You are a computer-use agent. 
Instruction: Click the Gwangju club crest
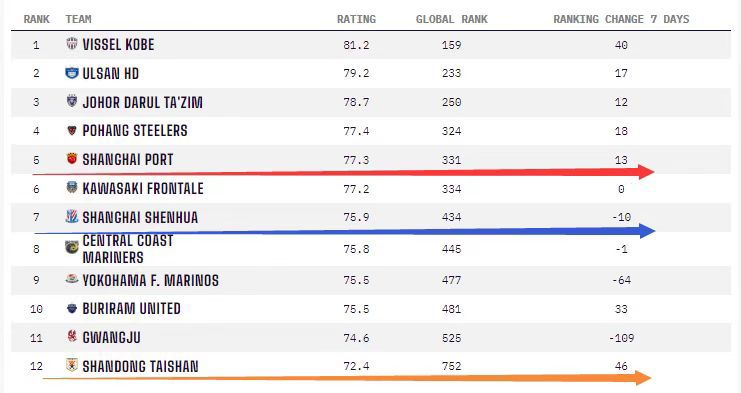click(x=72, y=336)
